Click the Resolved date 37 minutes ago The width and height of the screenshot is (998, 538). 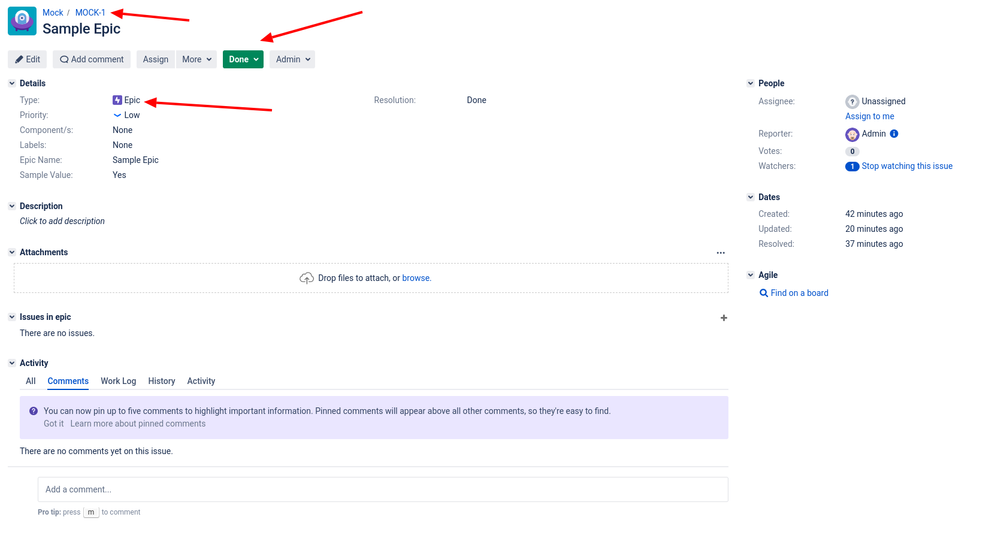tap(874, 244)
